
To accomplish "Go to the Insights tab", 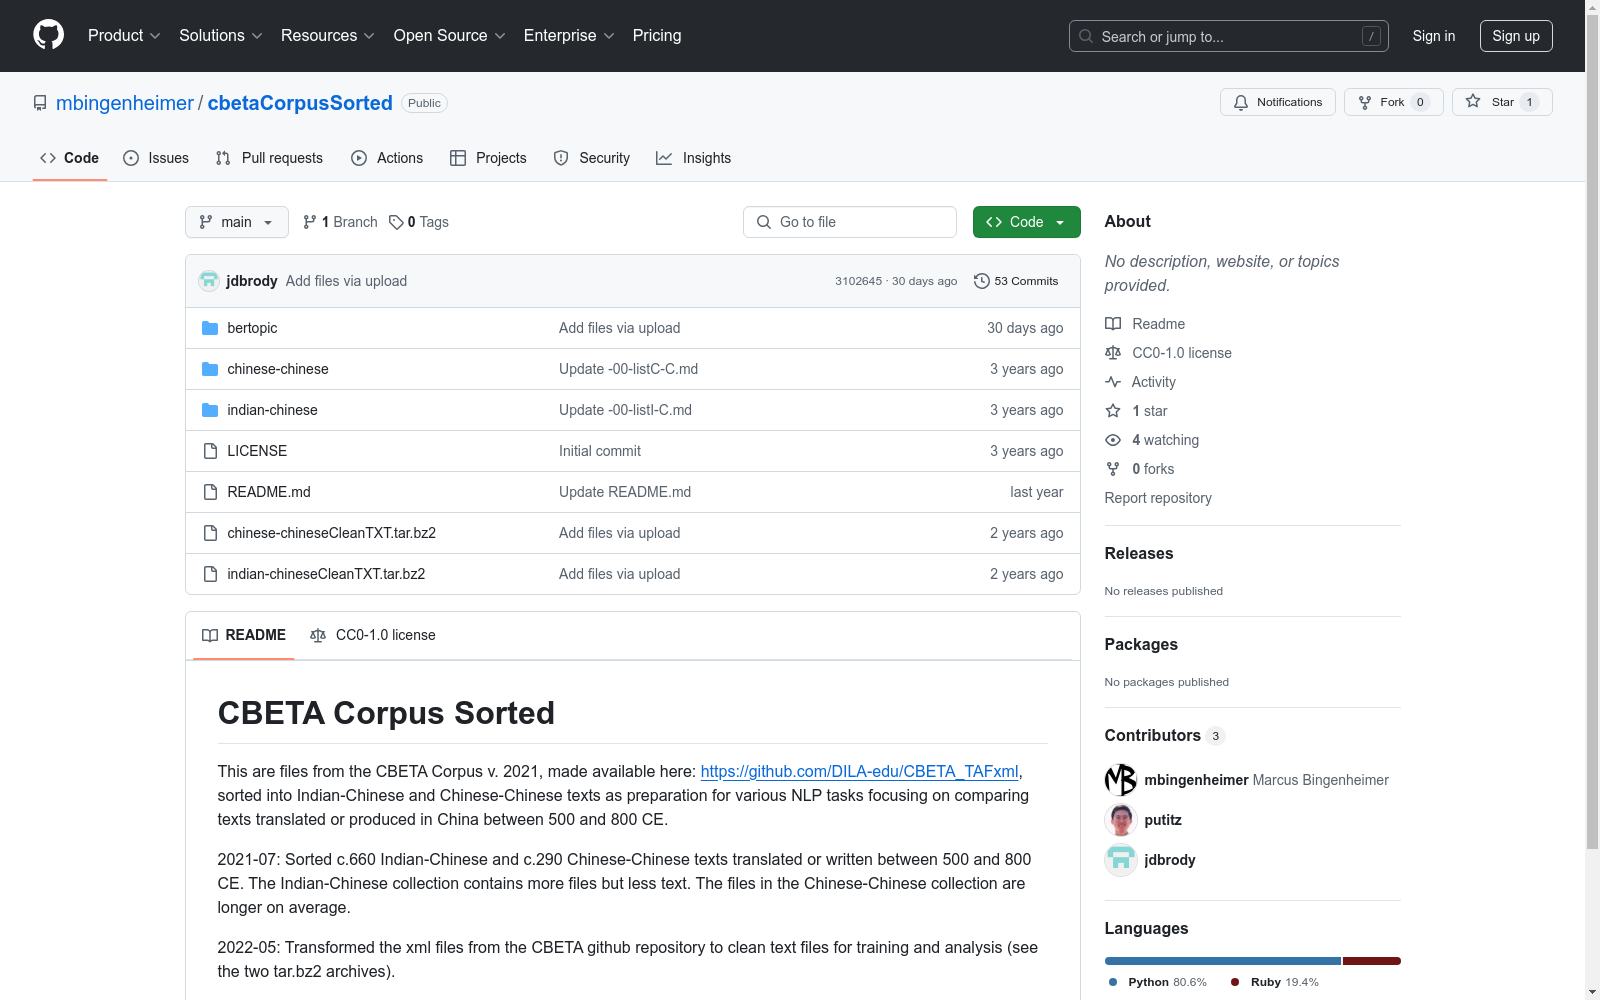I will coord(694,158).
